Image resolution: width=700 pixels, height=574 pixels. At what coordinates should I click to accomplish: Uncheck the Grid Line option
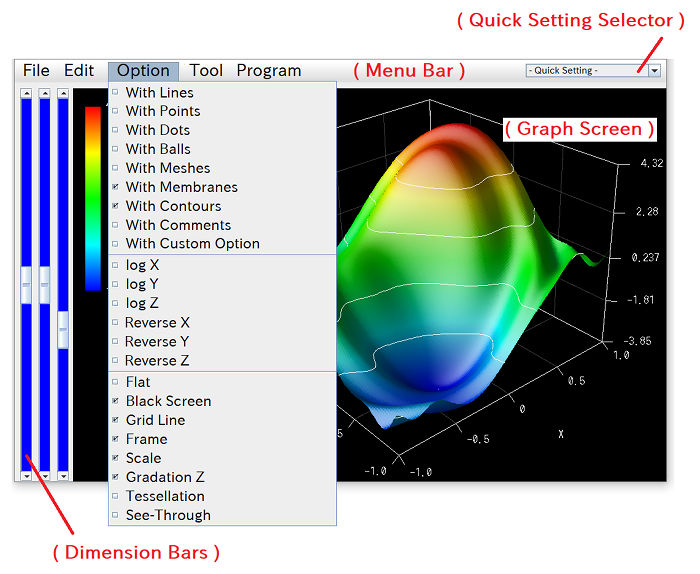222,420
